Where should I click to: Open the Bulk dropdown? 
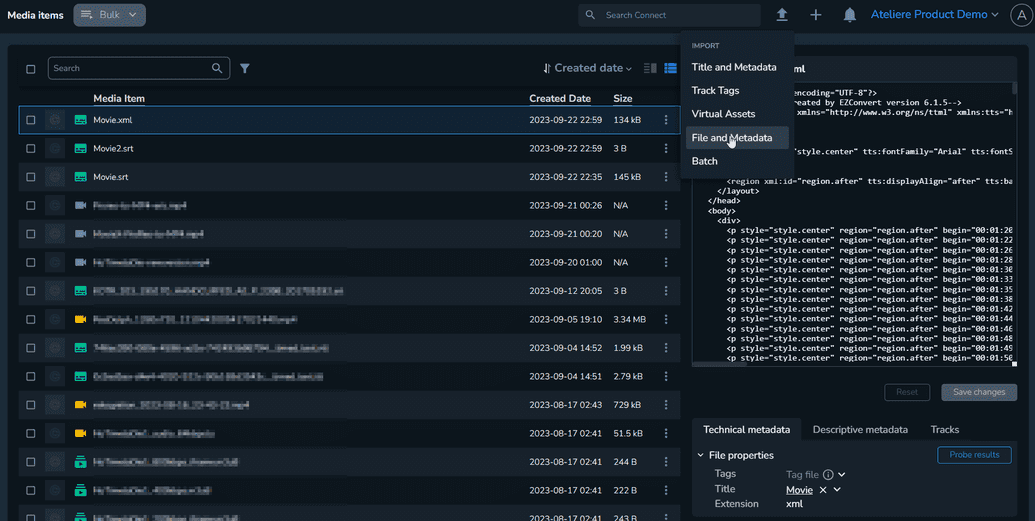[x=110, y=15]
